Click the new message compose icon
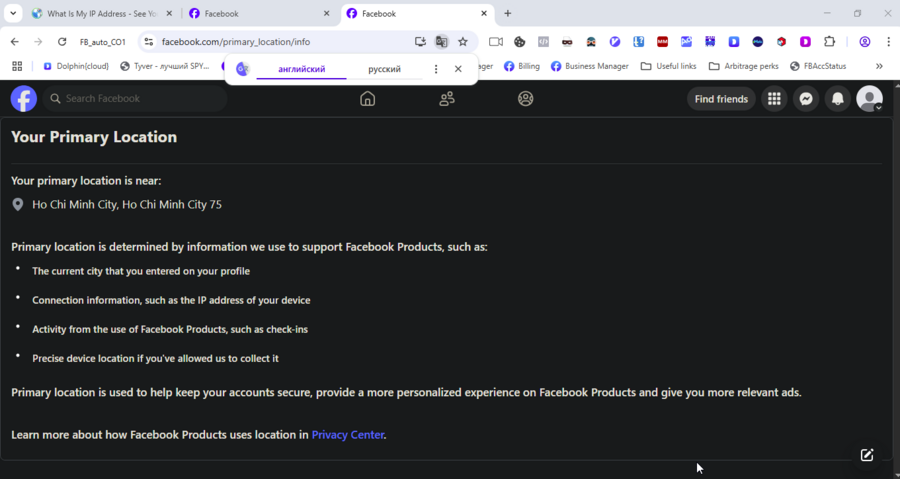This screenshot has height=479, width=900. [867, 455]
